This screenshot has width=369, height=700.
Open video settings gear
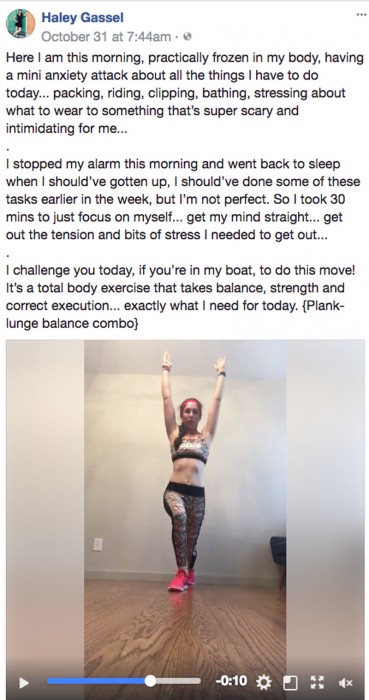pyautogui.click(x=264, y=682)
